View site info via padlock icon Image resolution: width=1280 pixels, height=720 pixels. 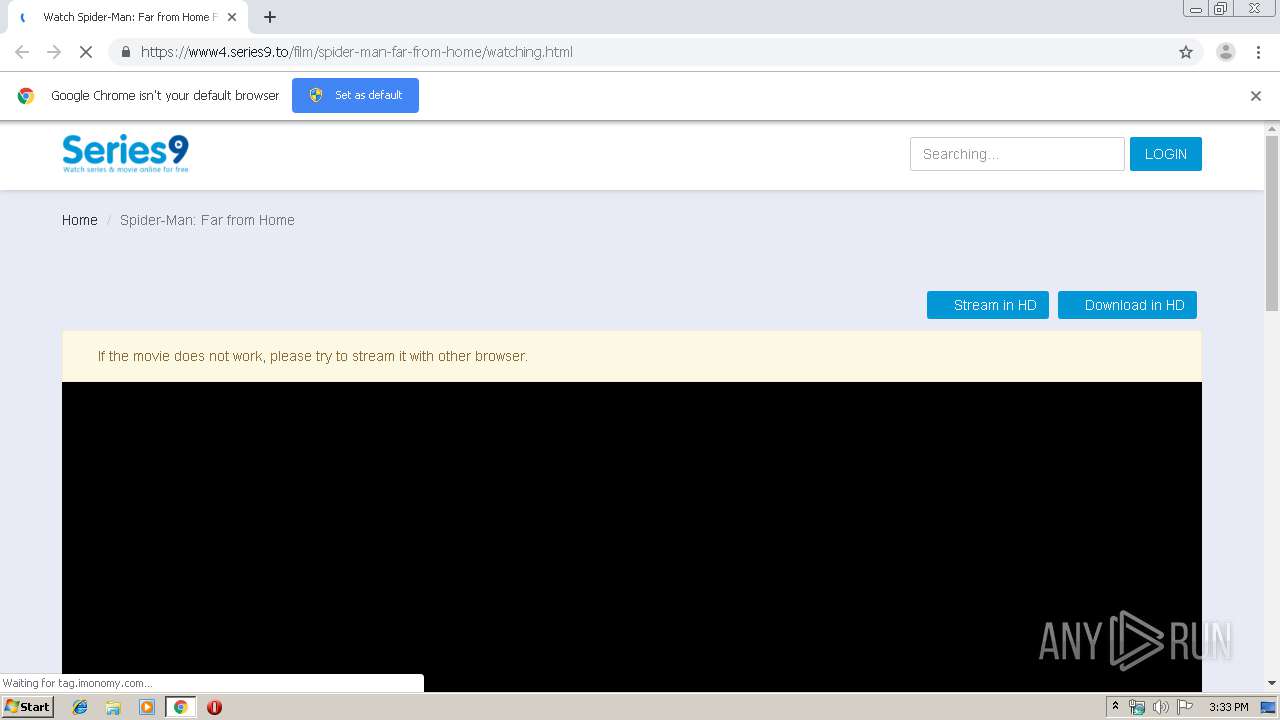[x=125, y=52]
